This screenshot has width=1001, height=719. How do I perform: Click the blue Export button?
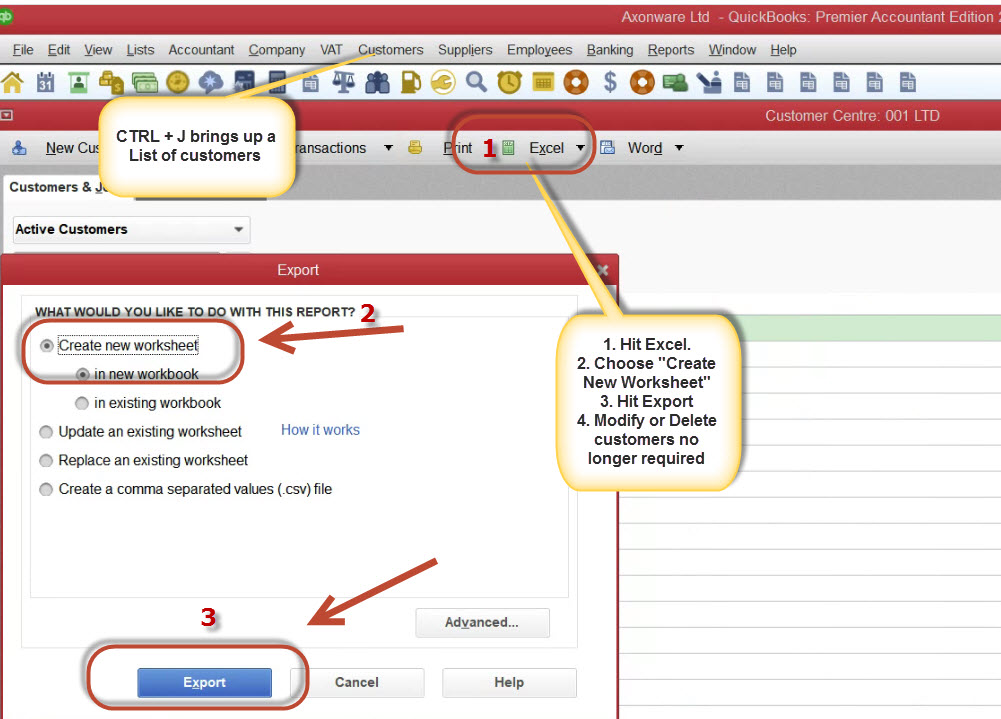pyautogui.click(x=204, y=683)
